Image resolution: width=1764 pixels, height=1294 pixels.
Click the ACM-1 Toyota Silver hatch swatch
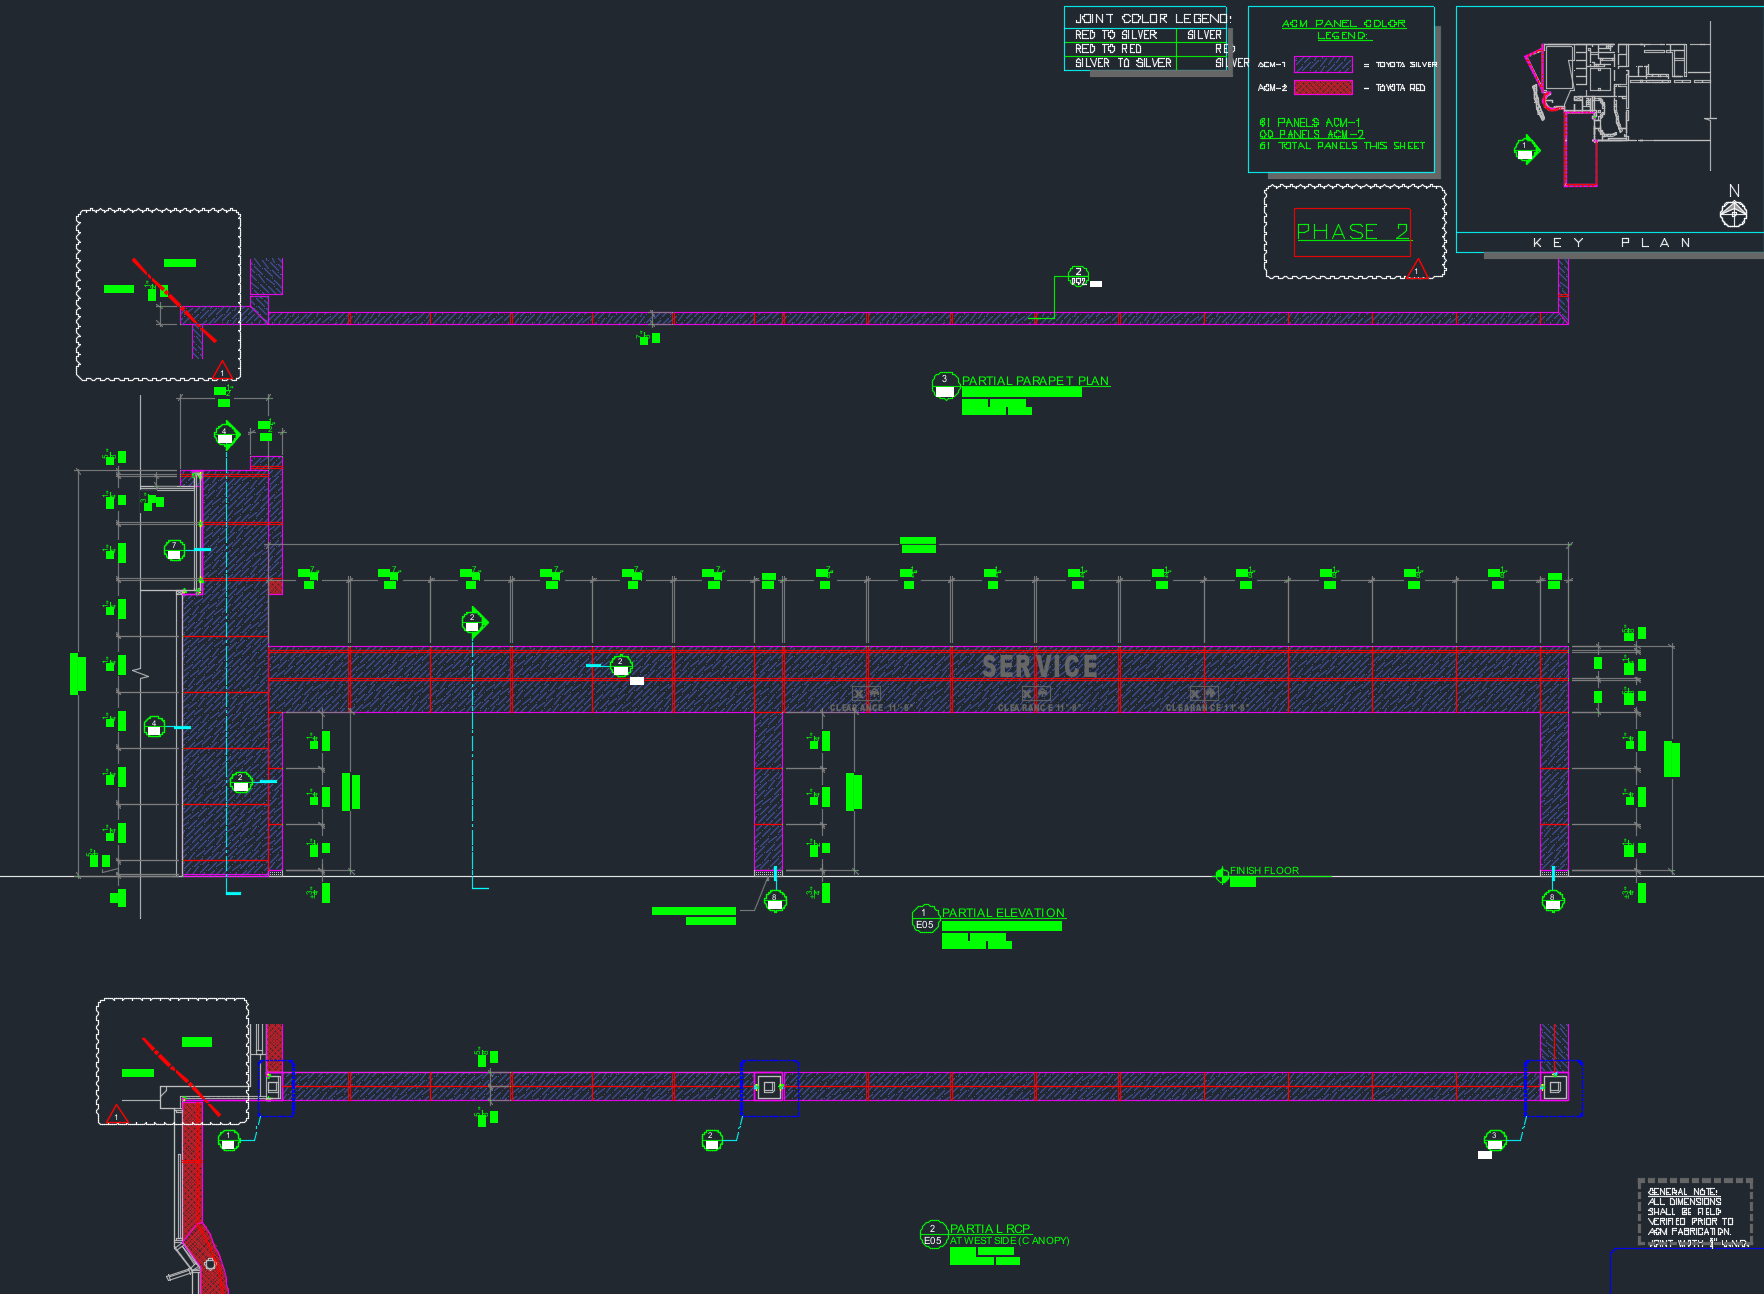1323,65
